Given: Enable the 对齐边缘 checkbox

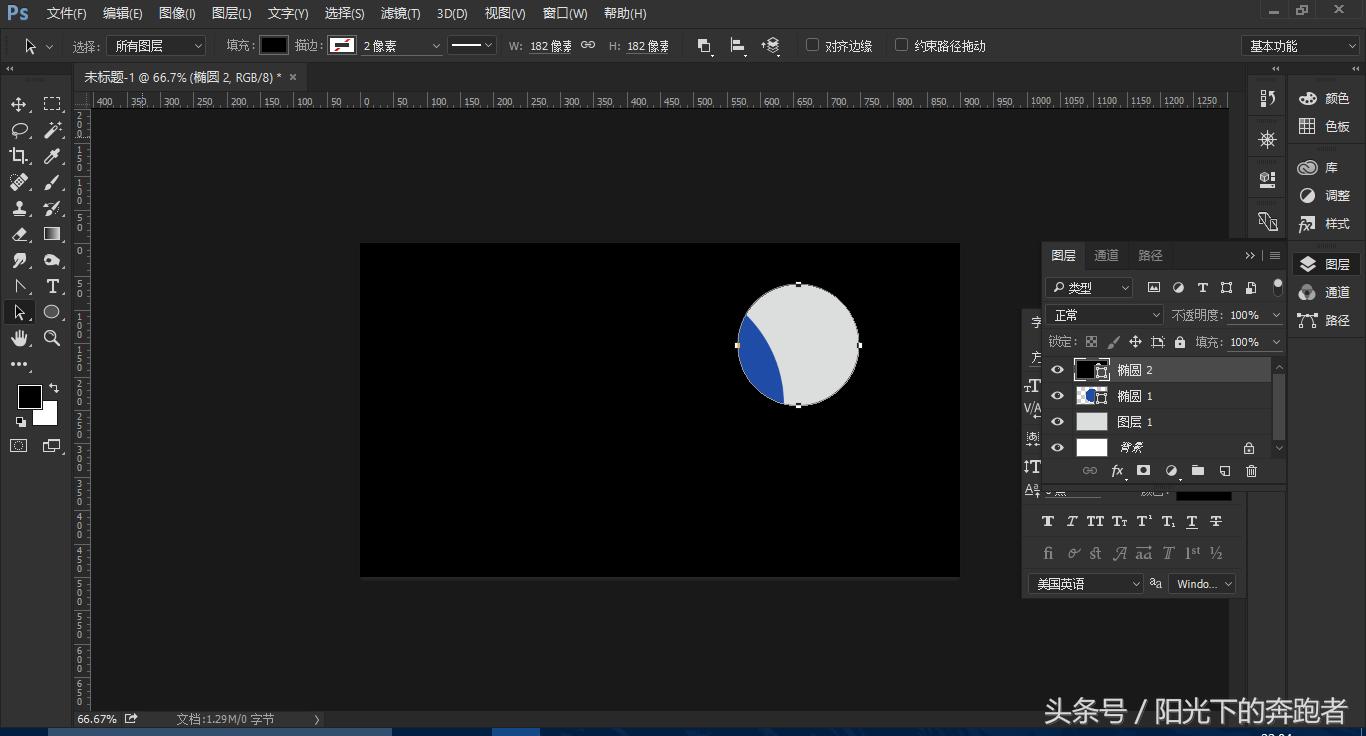Looking at the screenshot, I should coord(812,45).
